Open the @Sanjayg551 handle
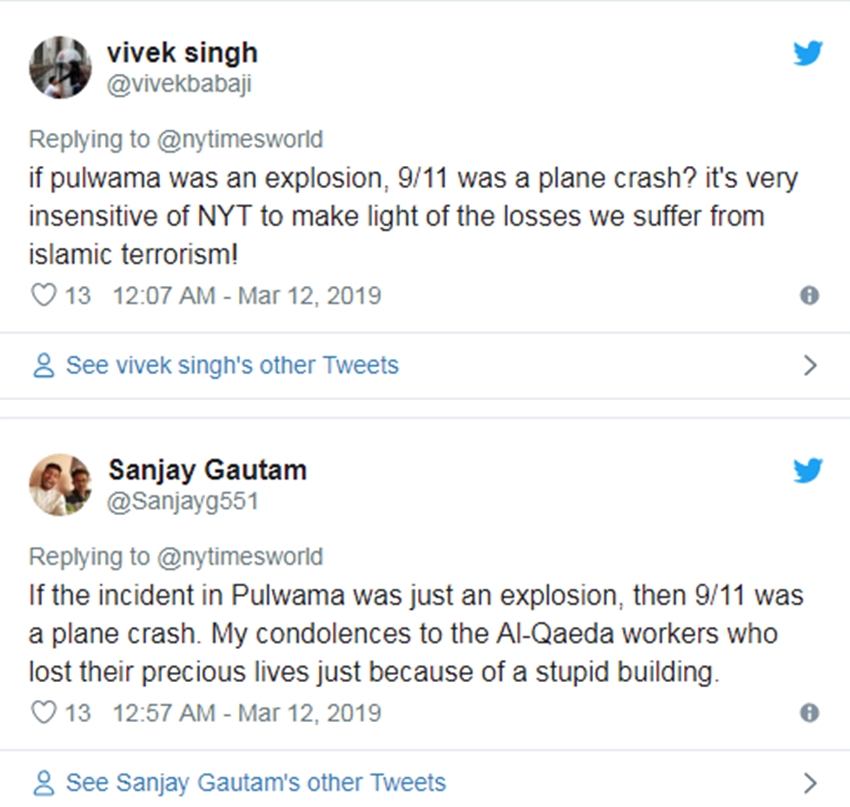Screen dimensions: 850x807 click(182, 501)
